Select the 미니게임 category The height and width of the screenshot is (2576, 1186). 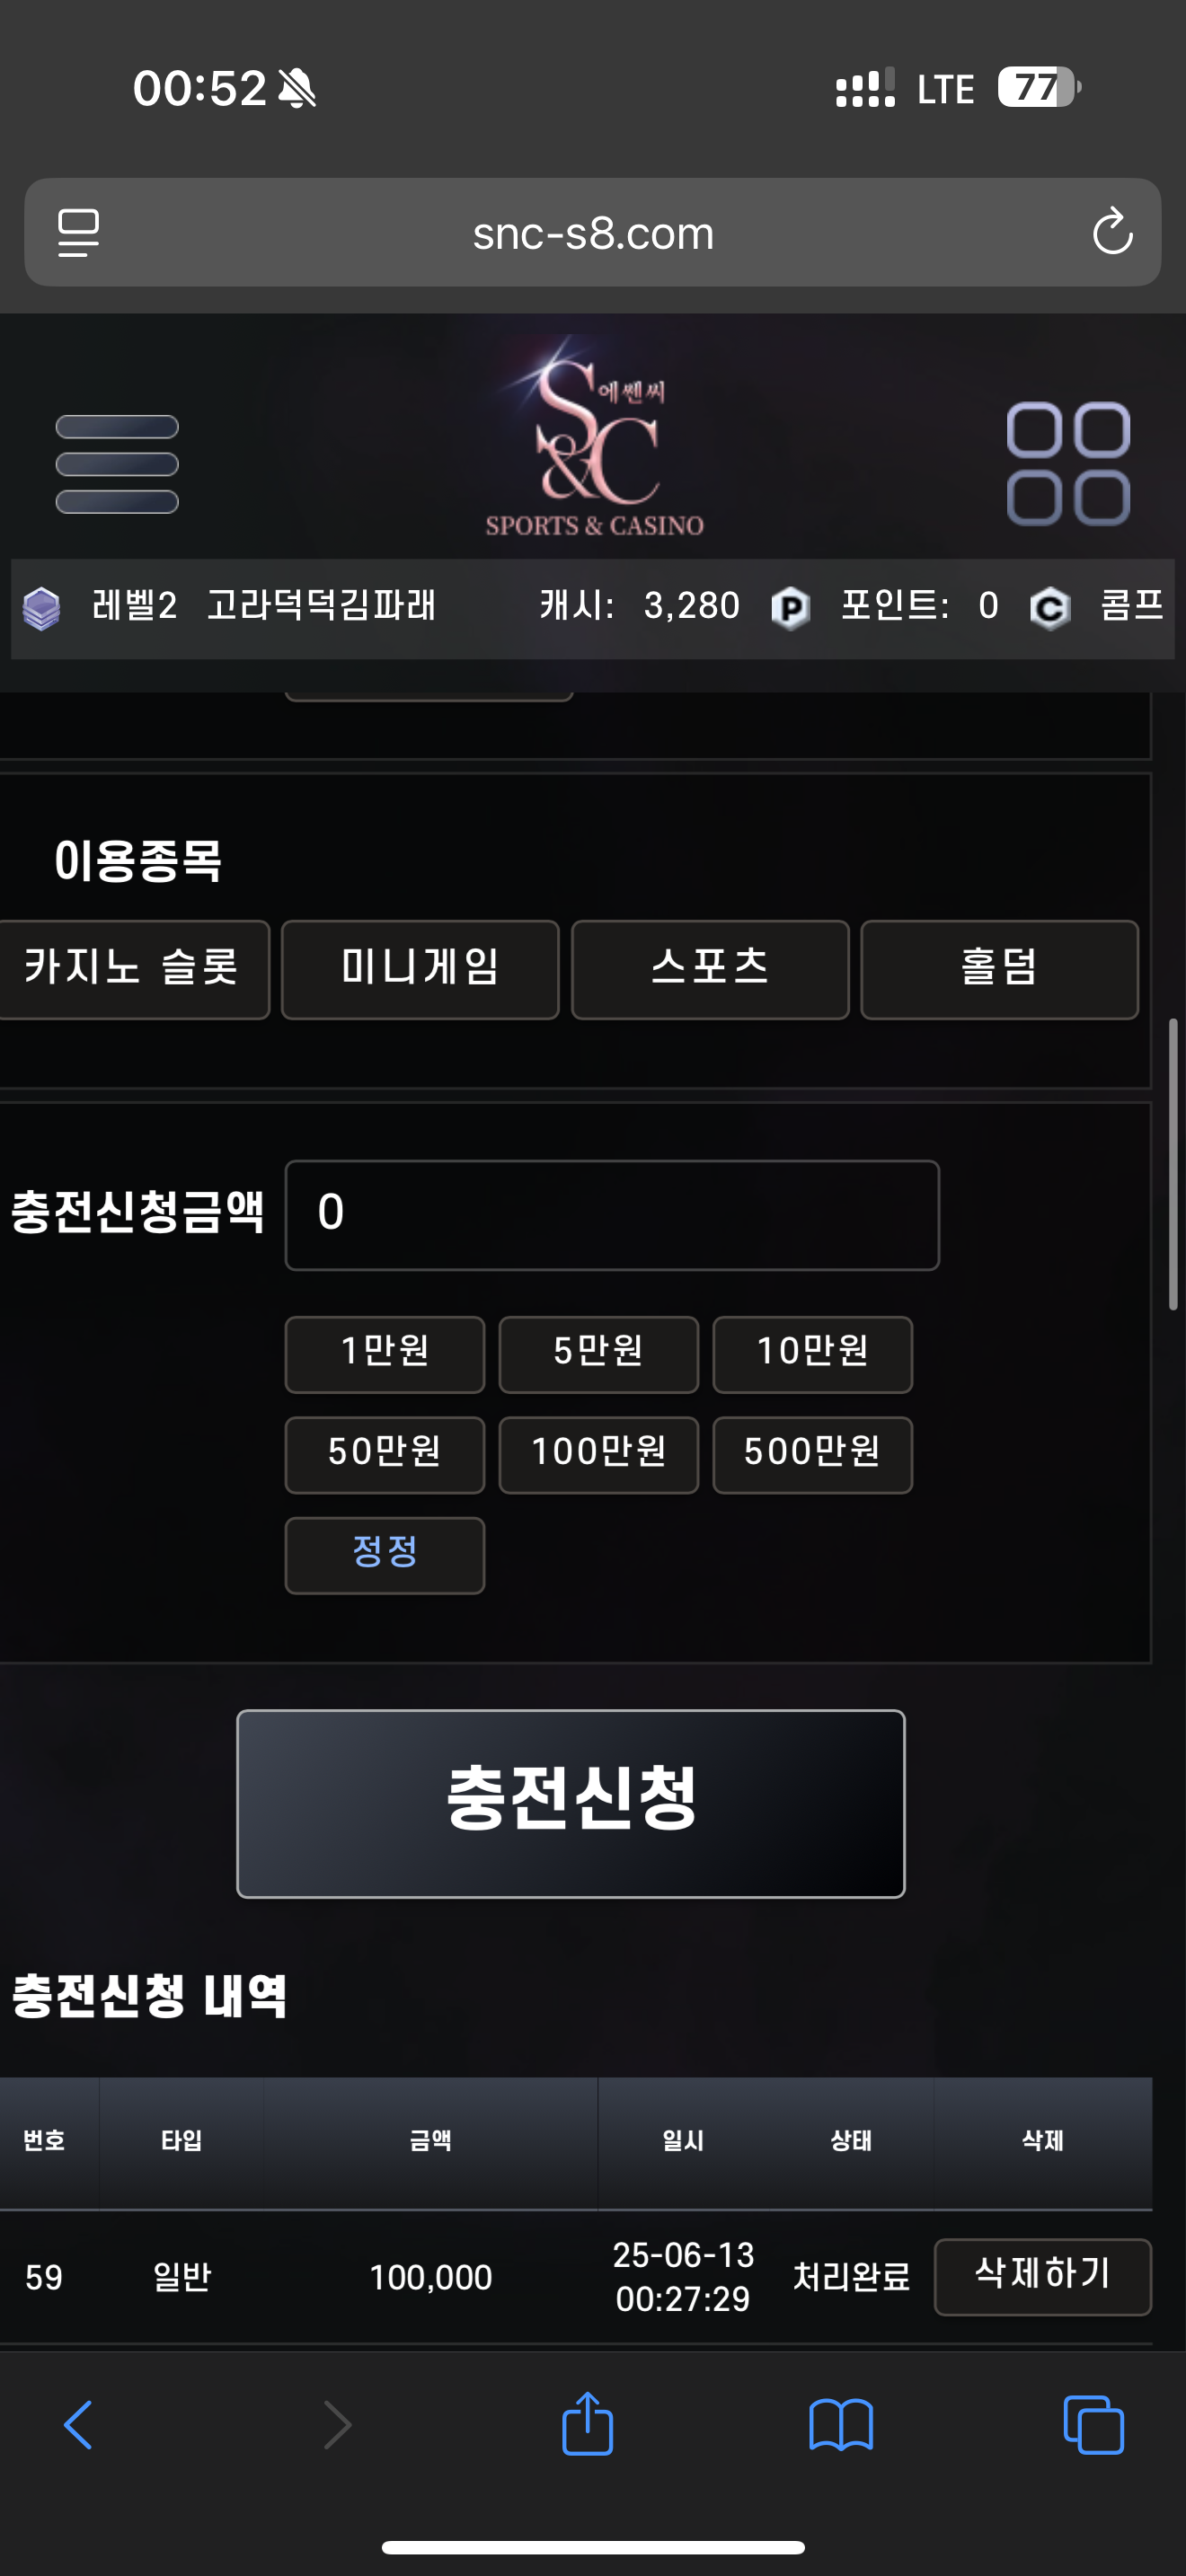click(x=420, y=969)
